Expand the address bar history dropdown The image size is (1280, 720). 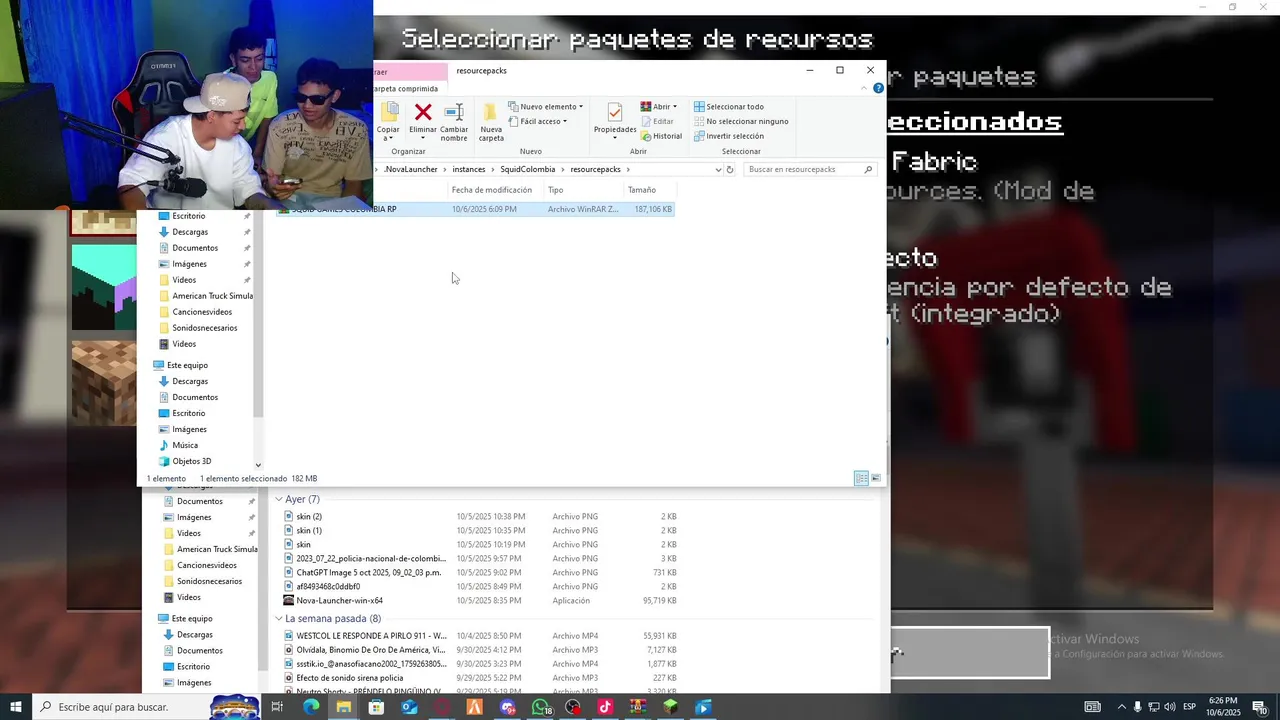coord(718,169)
